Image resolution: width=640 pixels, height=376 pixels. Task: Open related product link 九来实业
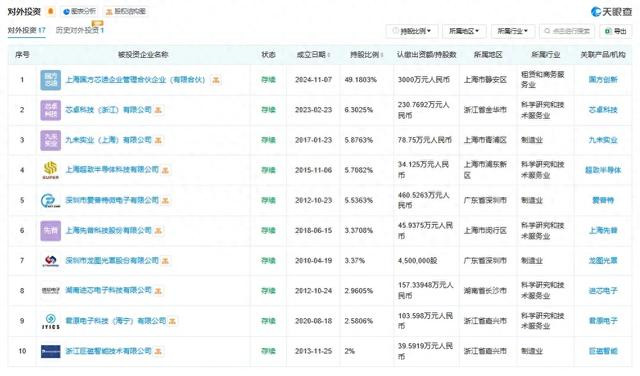[x=603, y=140]
